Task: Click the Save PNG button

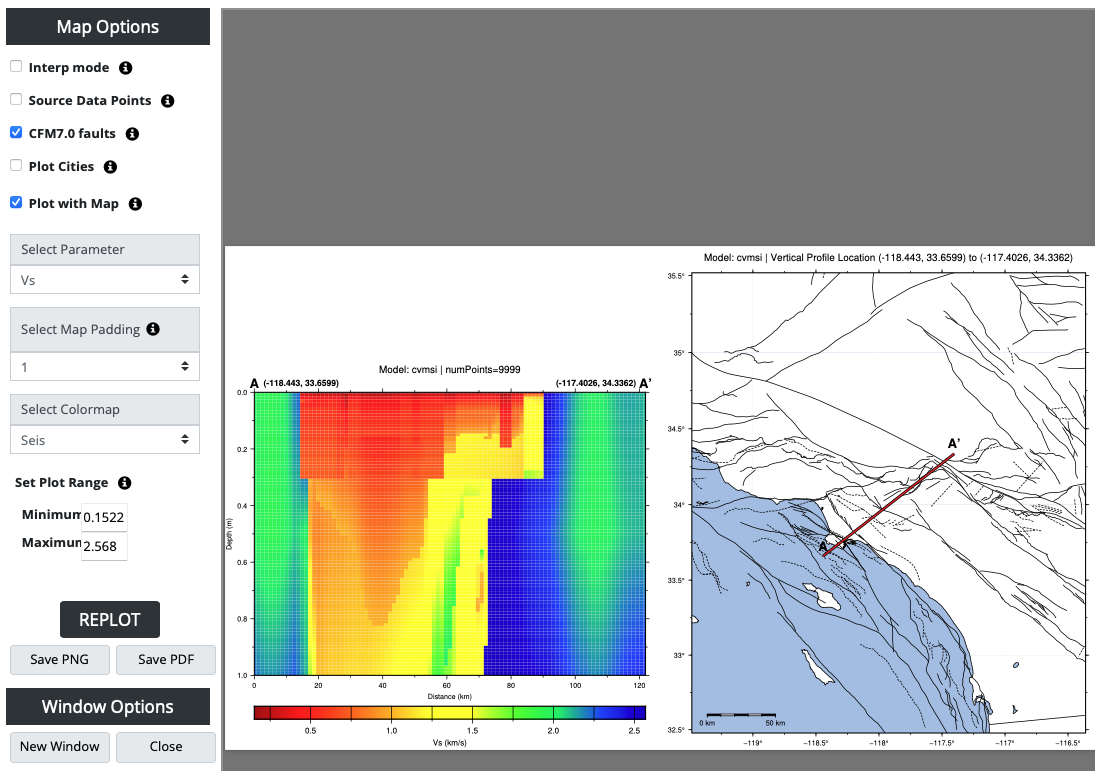Action: (59, 660)
